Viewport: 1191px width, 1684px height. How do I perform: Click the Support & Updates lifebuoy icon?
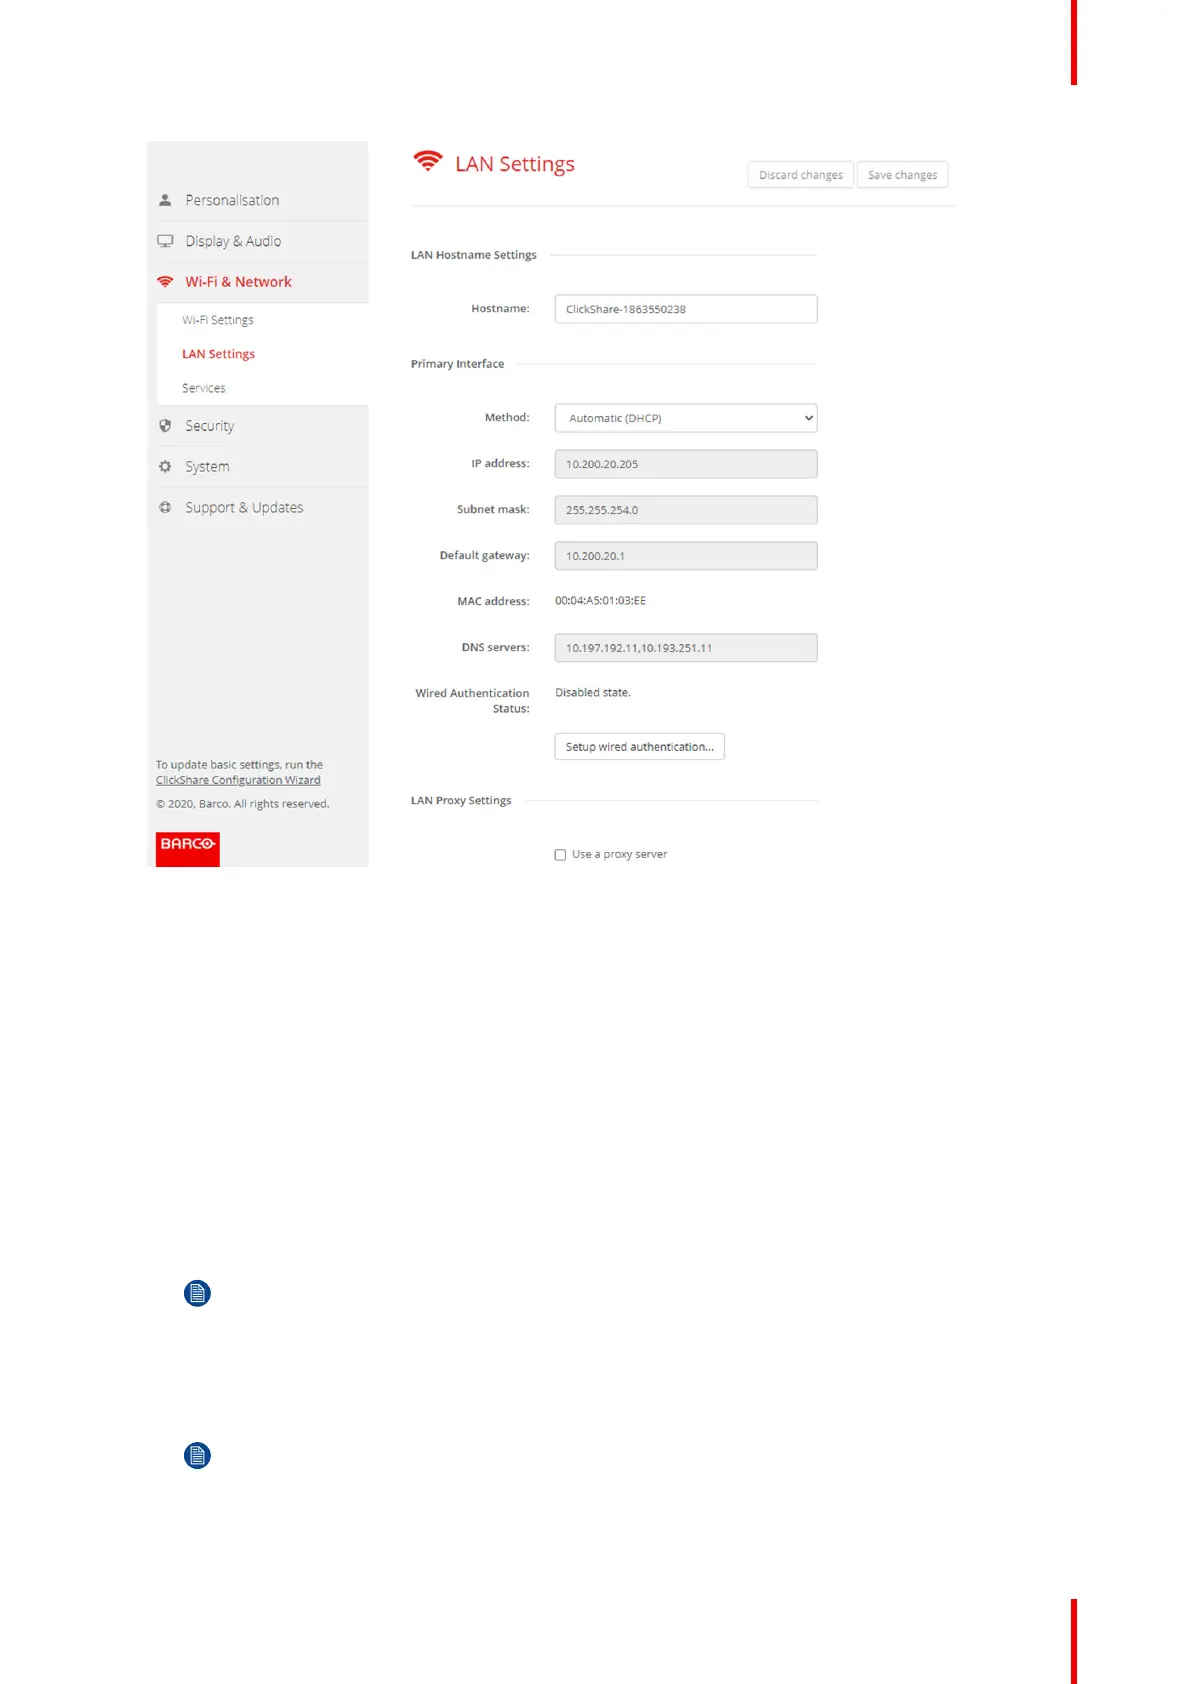point(165,508)
